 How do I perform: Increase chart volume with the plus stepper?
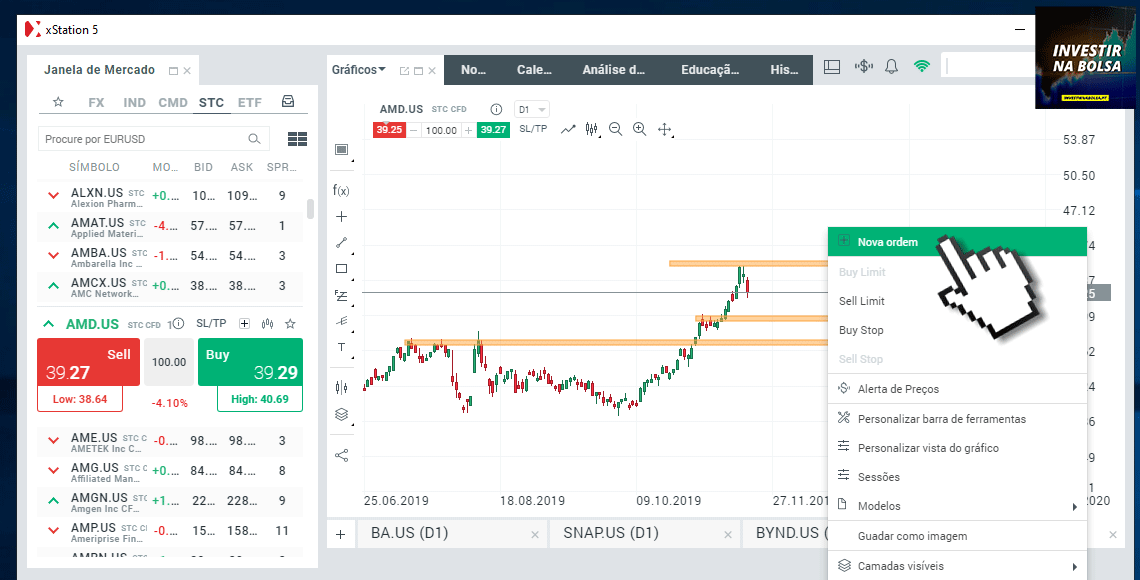coord(469,130)
